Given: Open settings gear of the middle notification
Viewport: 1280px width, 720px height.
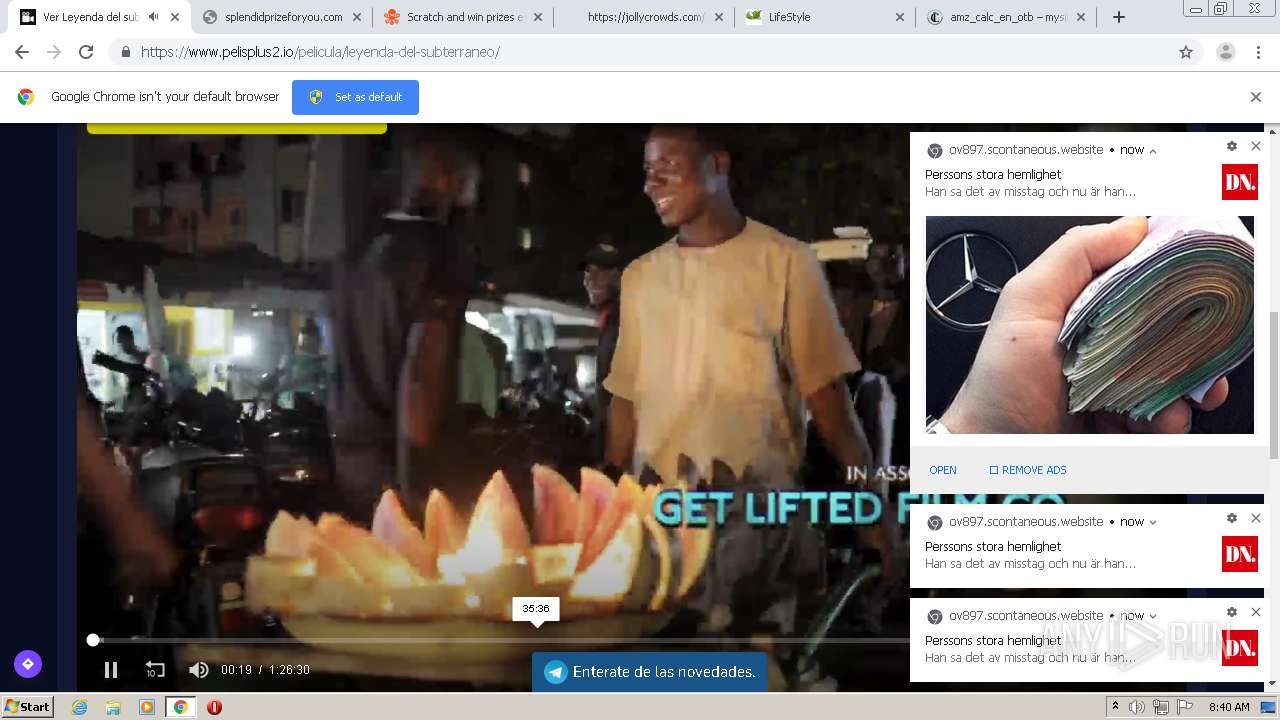Looking at the screenshot, I should pyautogui.click(x=1232, y=518).
